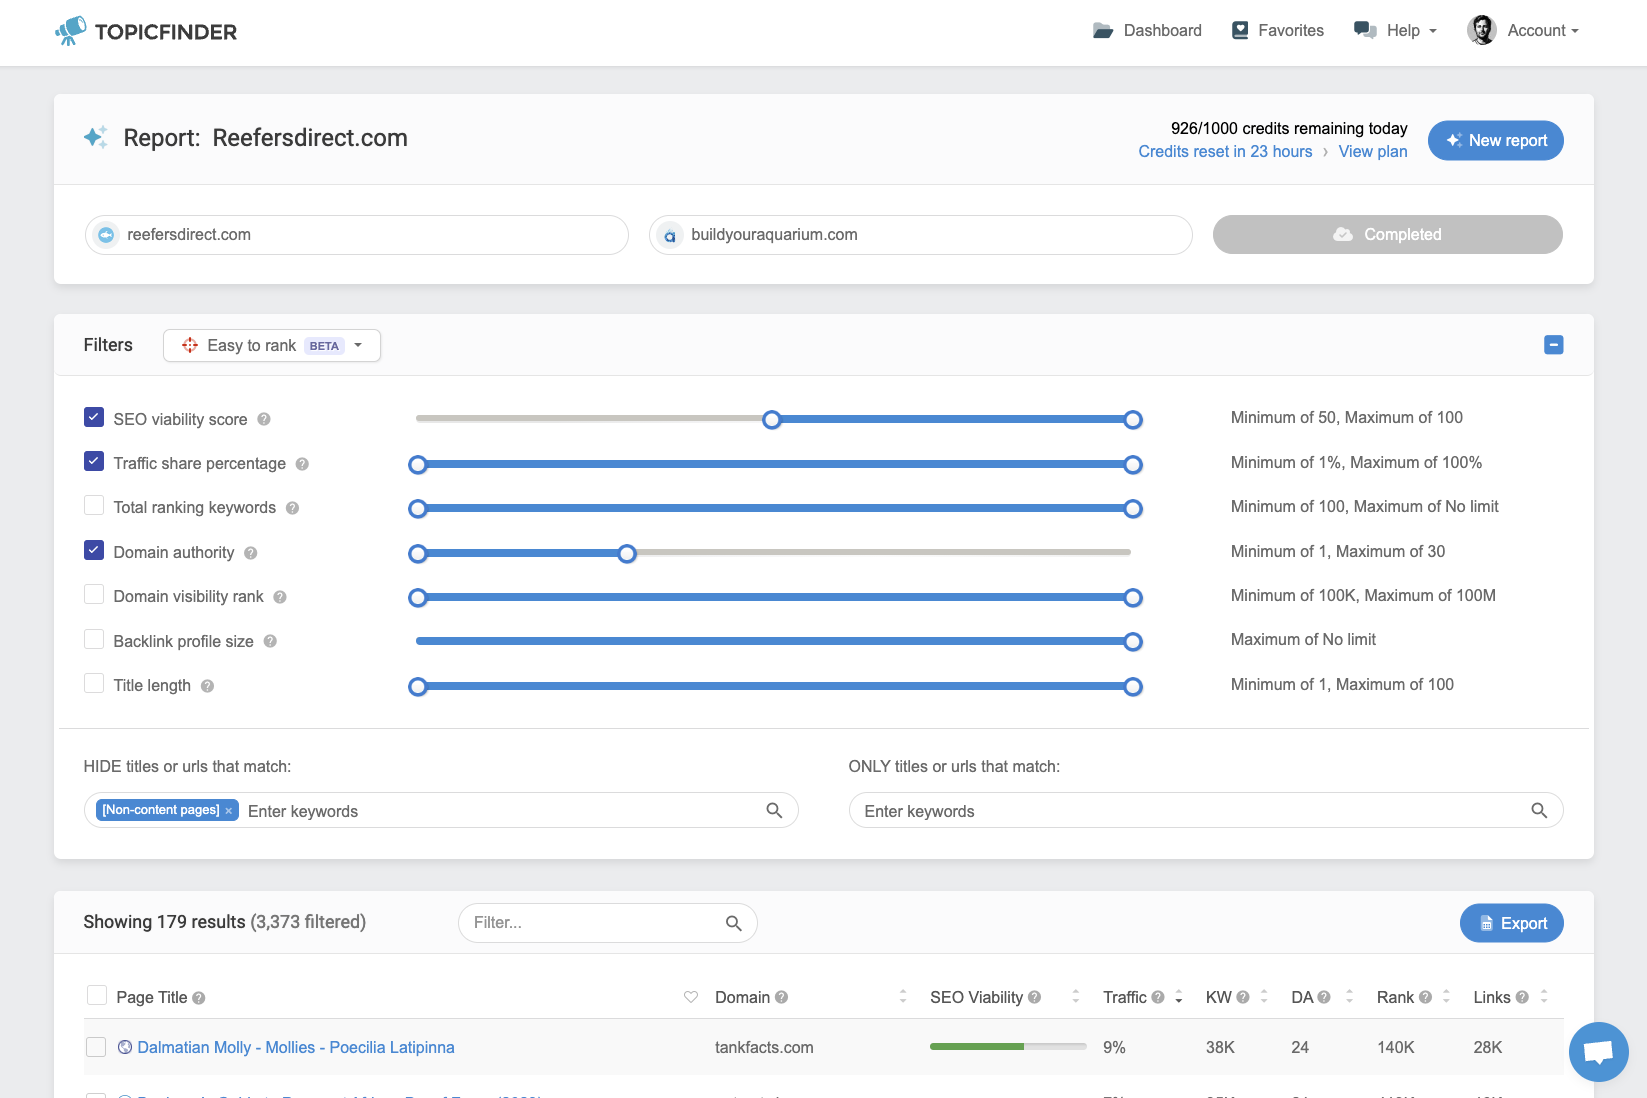Open the Help dropdown menu

point(1395,31)
